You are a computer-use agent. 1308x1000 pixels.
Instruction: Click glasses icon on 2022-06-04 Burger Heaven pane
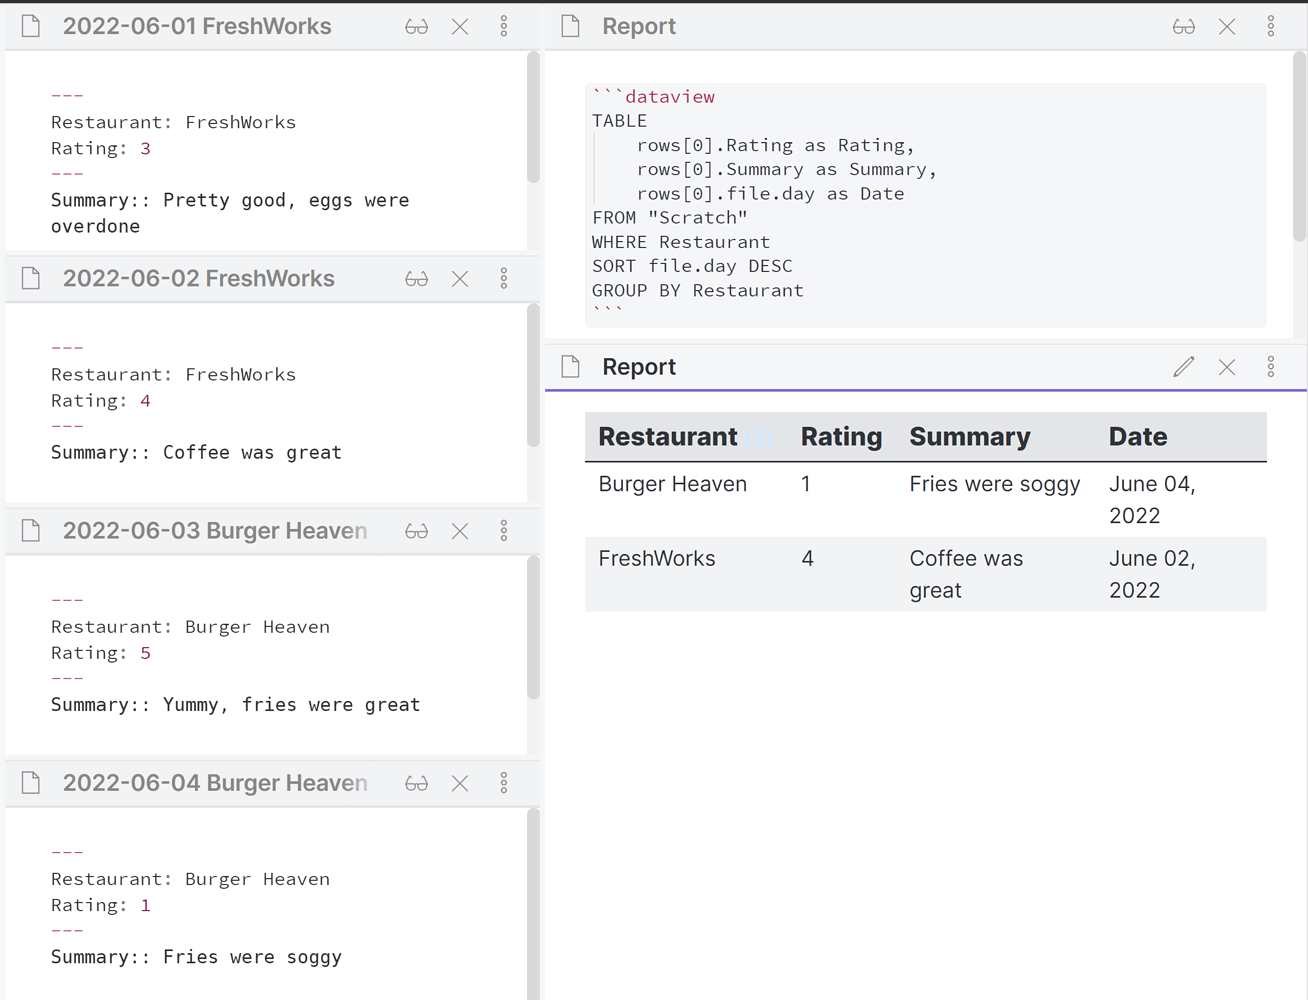pyautogui.click(x=416, y=783)
